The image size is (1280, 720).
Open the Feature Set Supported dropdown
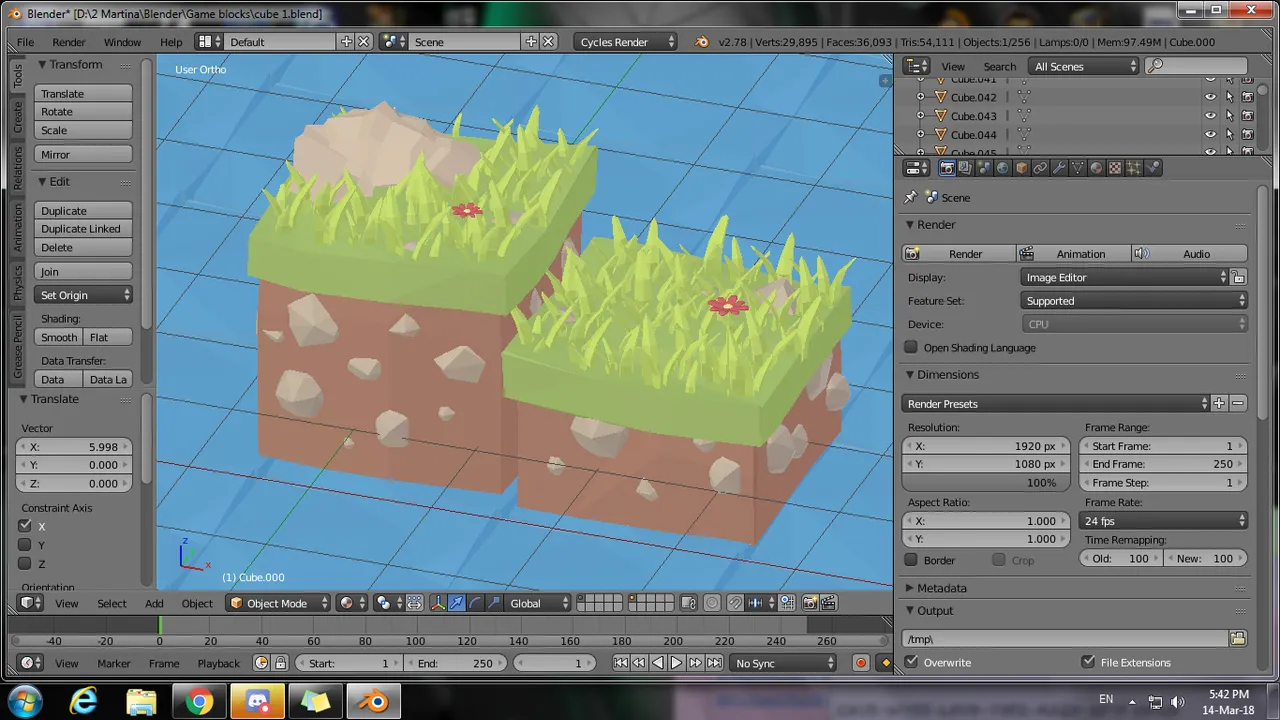1134,300
